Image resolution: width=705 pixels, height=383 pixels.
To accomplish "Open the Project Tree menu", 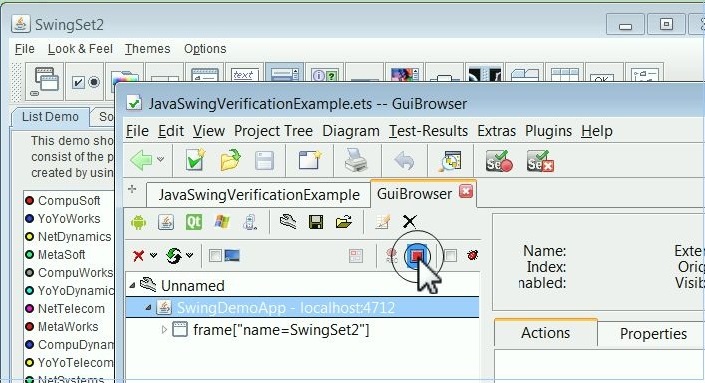I will pyautogui.click(x=273, y=131).
